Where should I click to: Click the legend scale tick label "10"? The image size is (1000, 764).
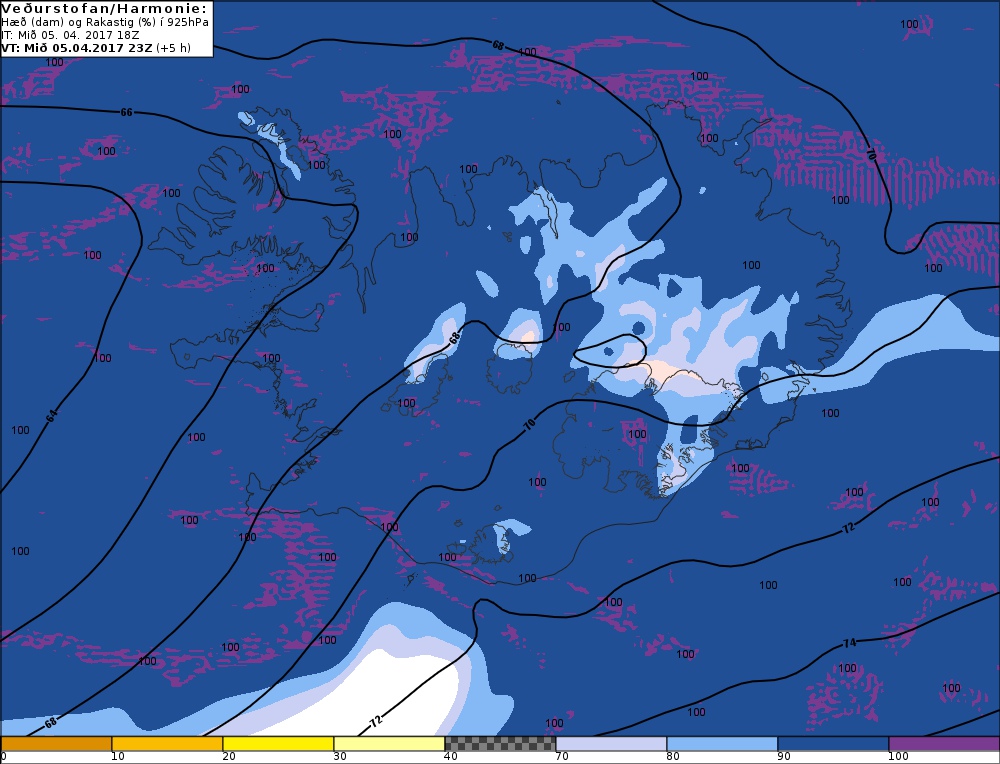coord(117,757)
